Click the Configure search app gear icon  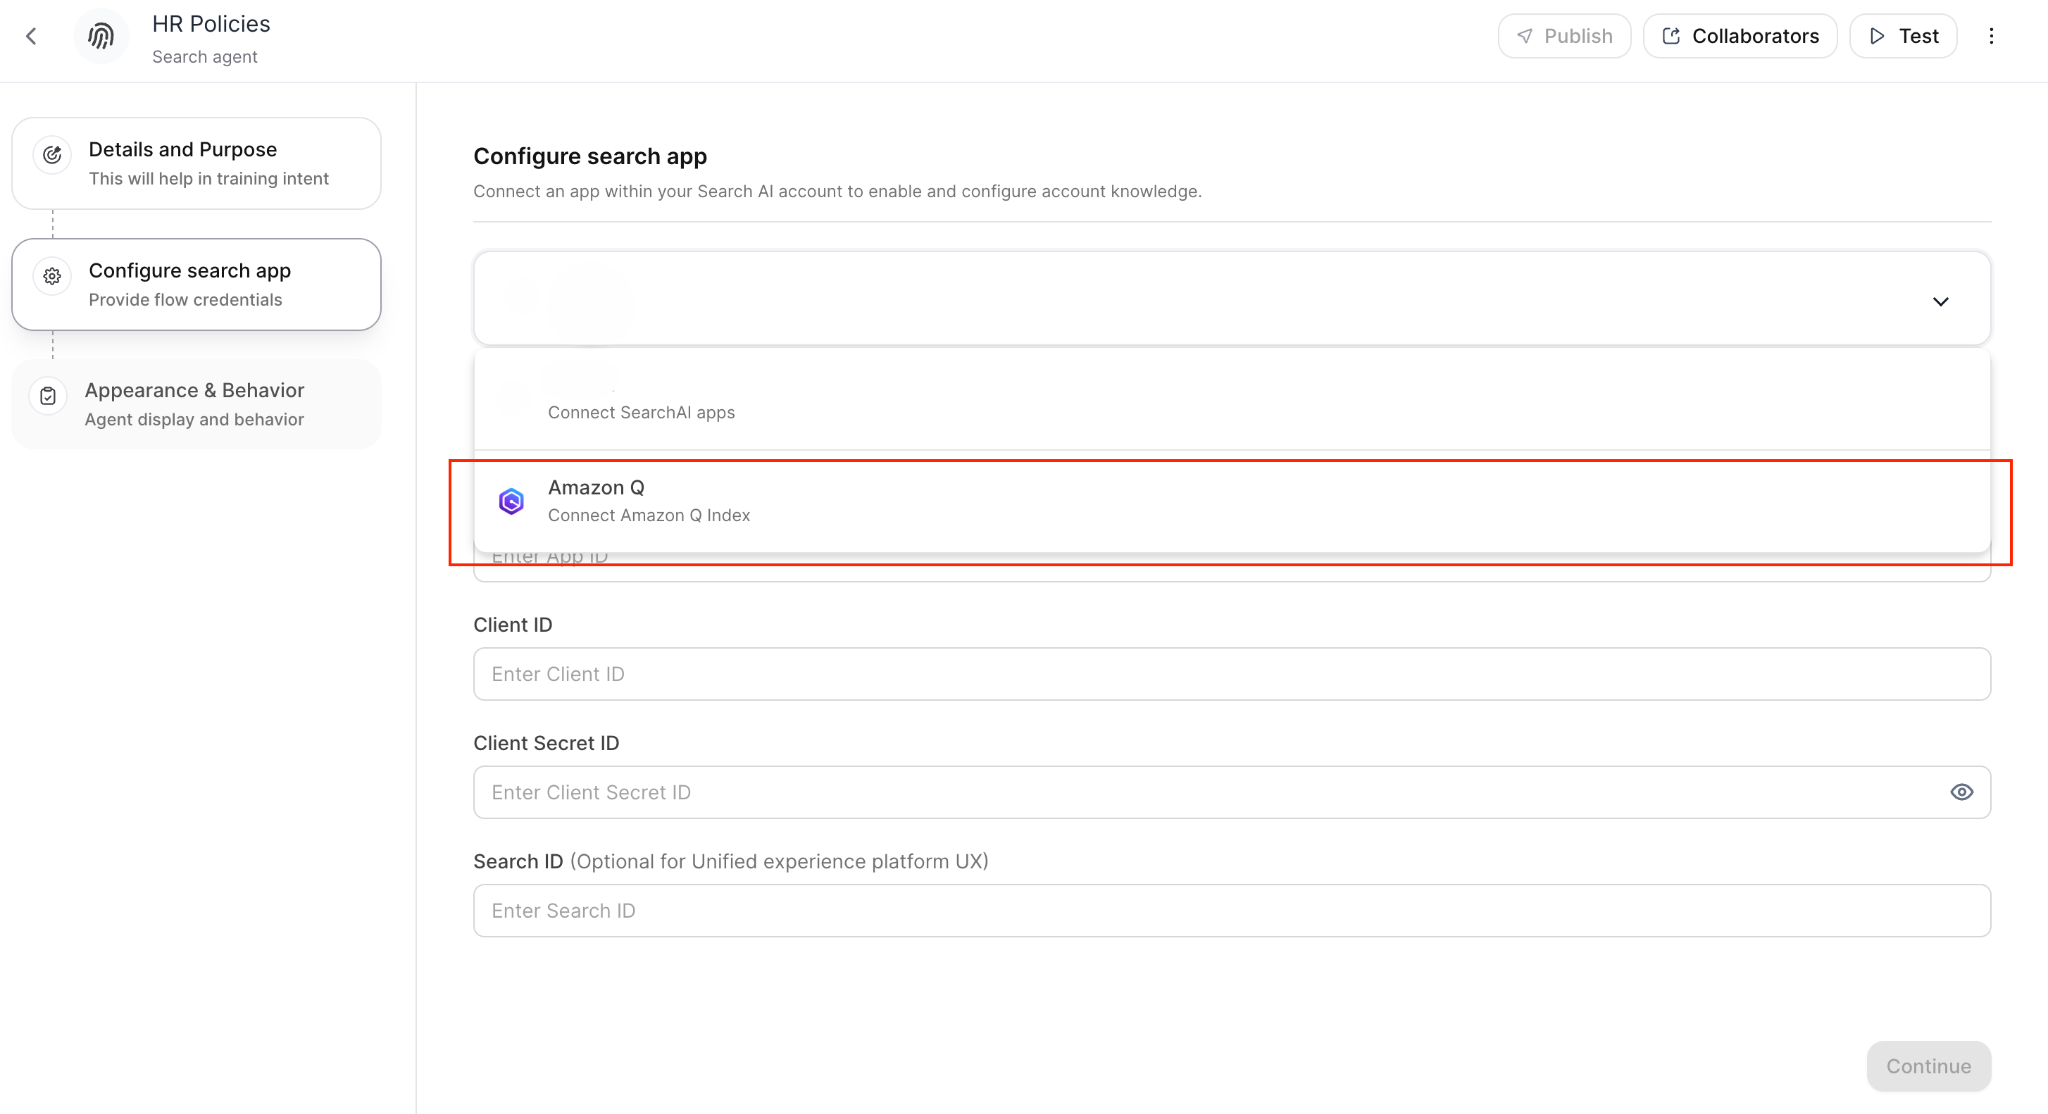point(52,276)
